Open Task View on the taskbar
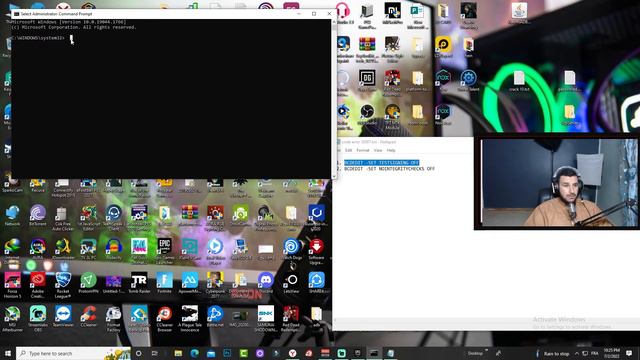Image resolution: width=640 pixels, height=360 pixels. 155,353
